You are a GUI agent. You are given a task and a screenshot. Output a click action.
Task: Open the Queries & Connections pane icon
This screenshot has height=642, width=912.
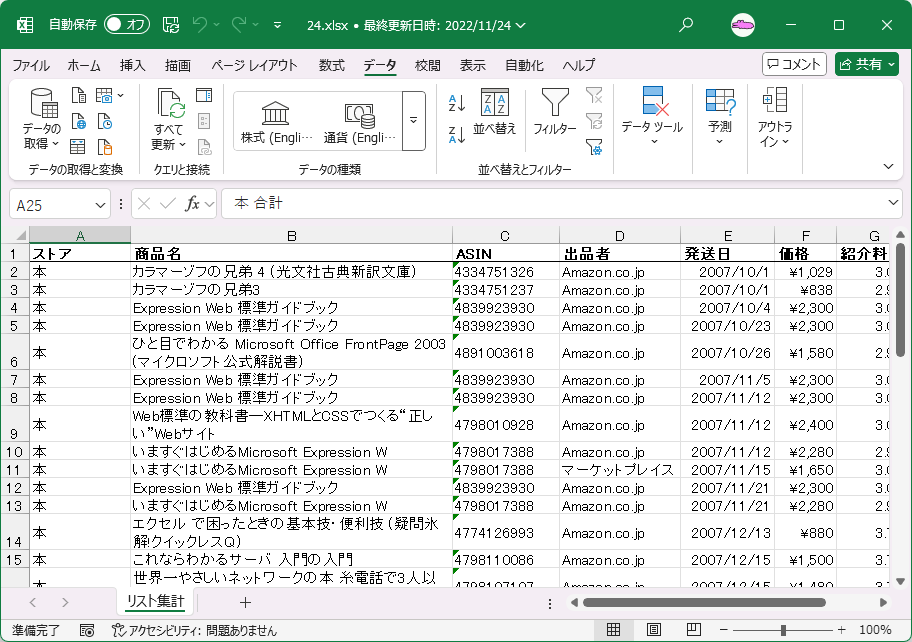point(204,95)
